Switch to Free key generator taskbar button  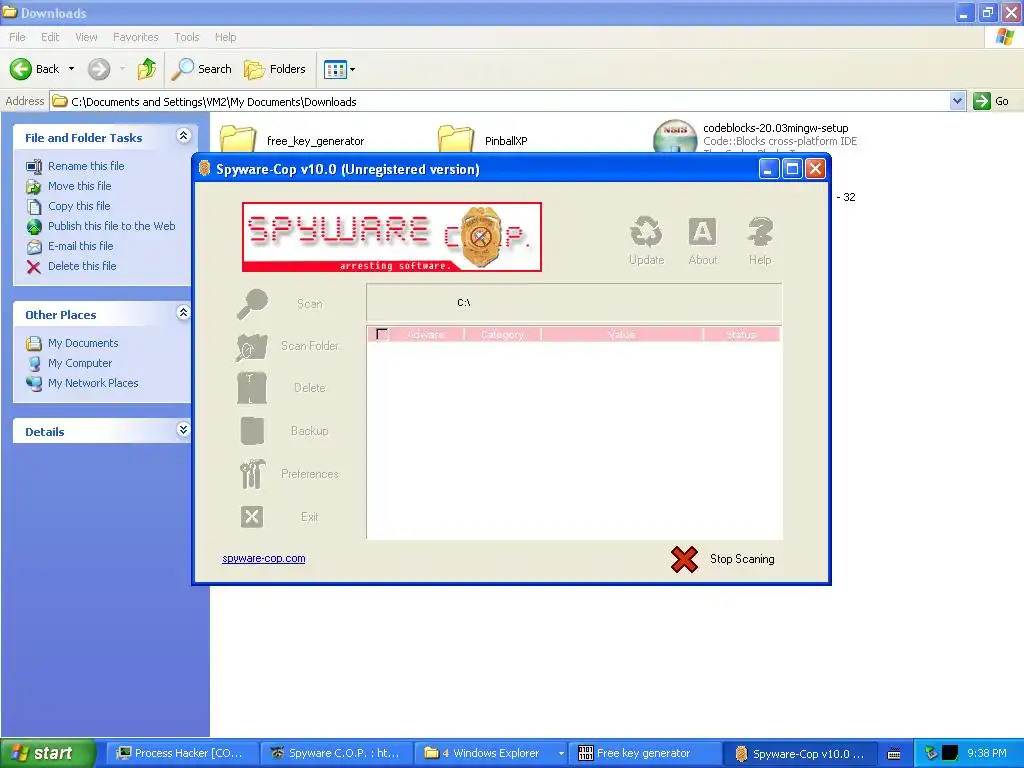tap(644, 754)
